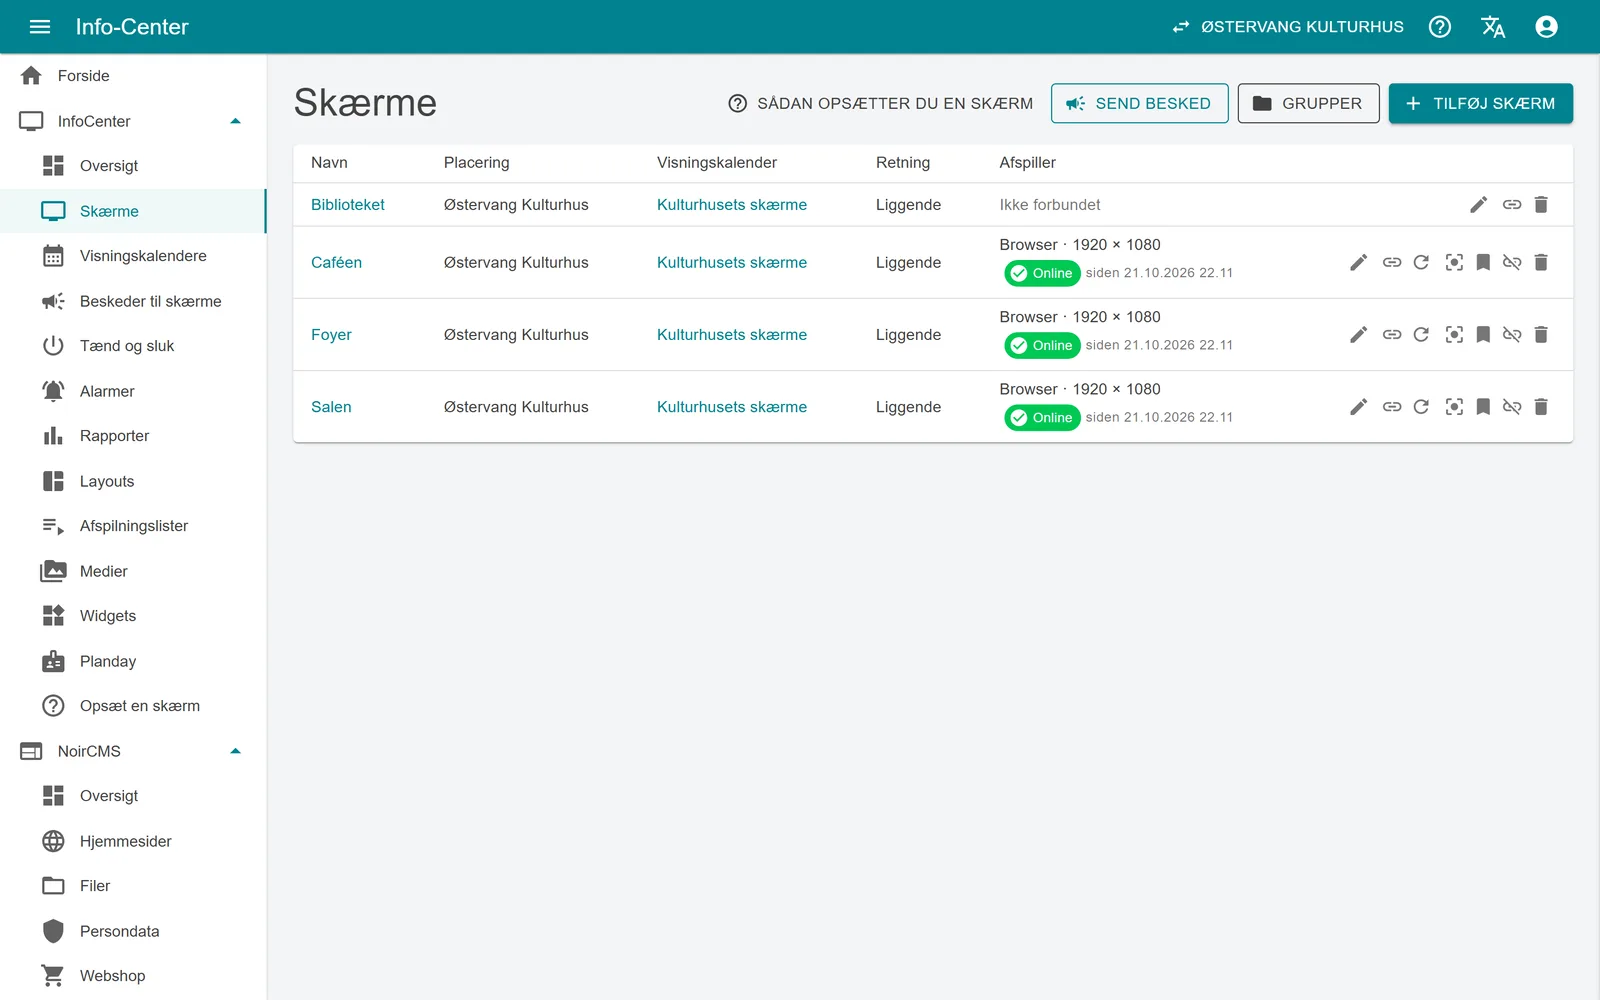The width and height of the screenshot is (1600, 1000).
Task: Edit the Biblioteket screen with pencil icon
Action: tap(1478, 205)
